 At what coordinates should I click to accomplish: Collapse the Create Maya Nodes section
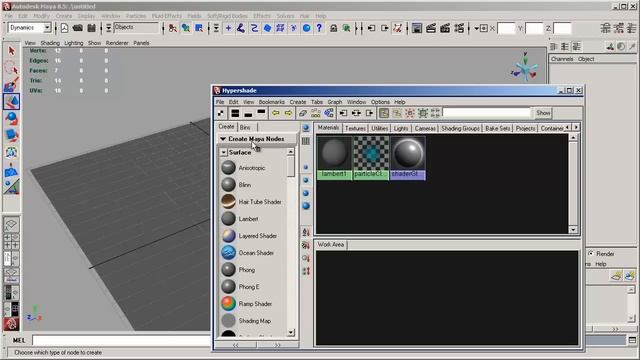pyautogui.click(x=223, y=139)
